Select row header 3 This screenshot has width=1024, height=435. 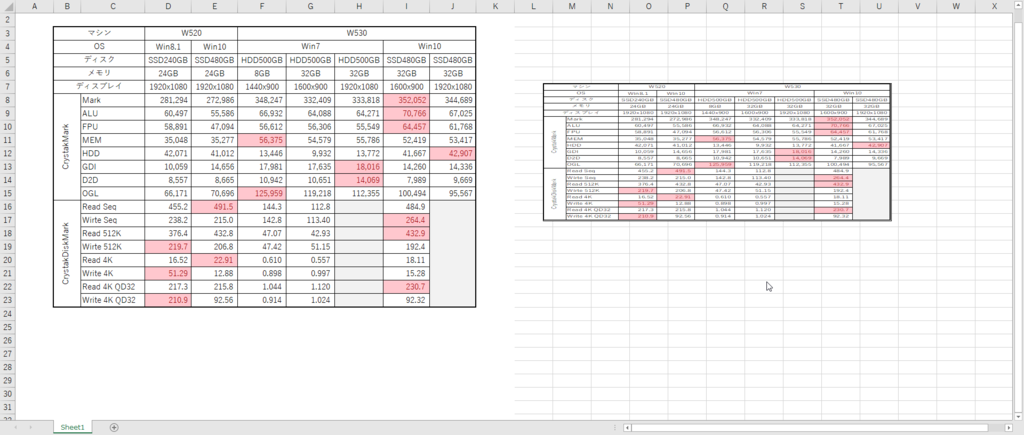coord(7,33)
